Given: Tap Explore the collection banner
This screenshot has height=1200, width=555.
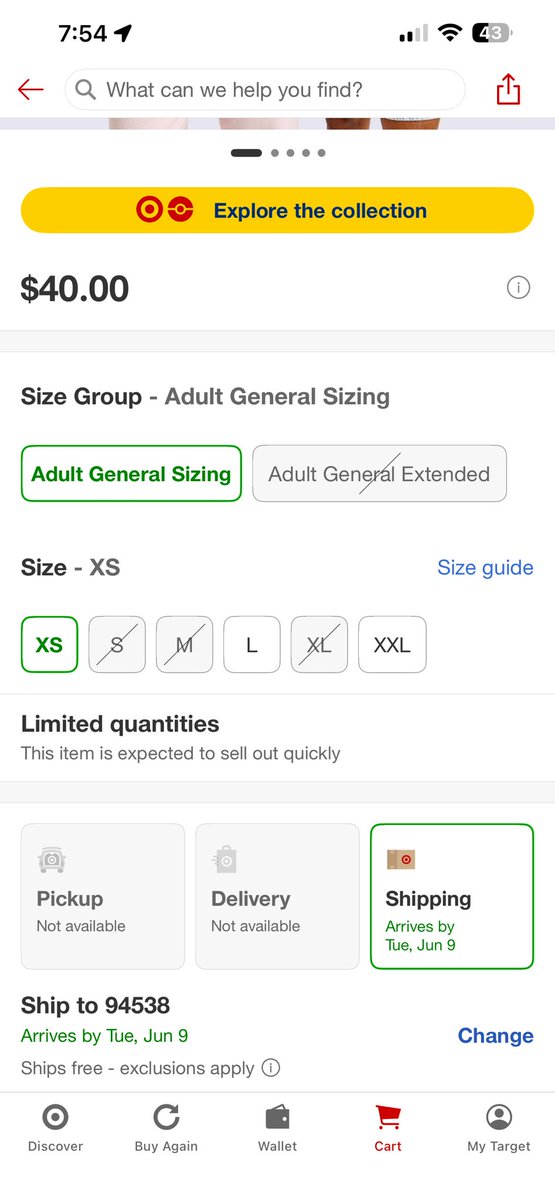Looking at the screenshot, I should click(x=277, y=210).
